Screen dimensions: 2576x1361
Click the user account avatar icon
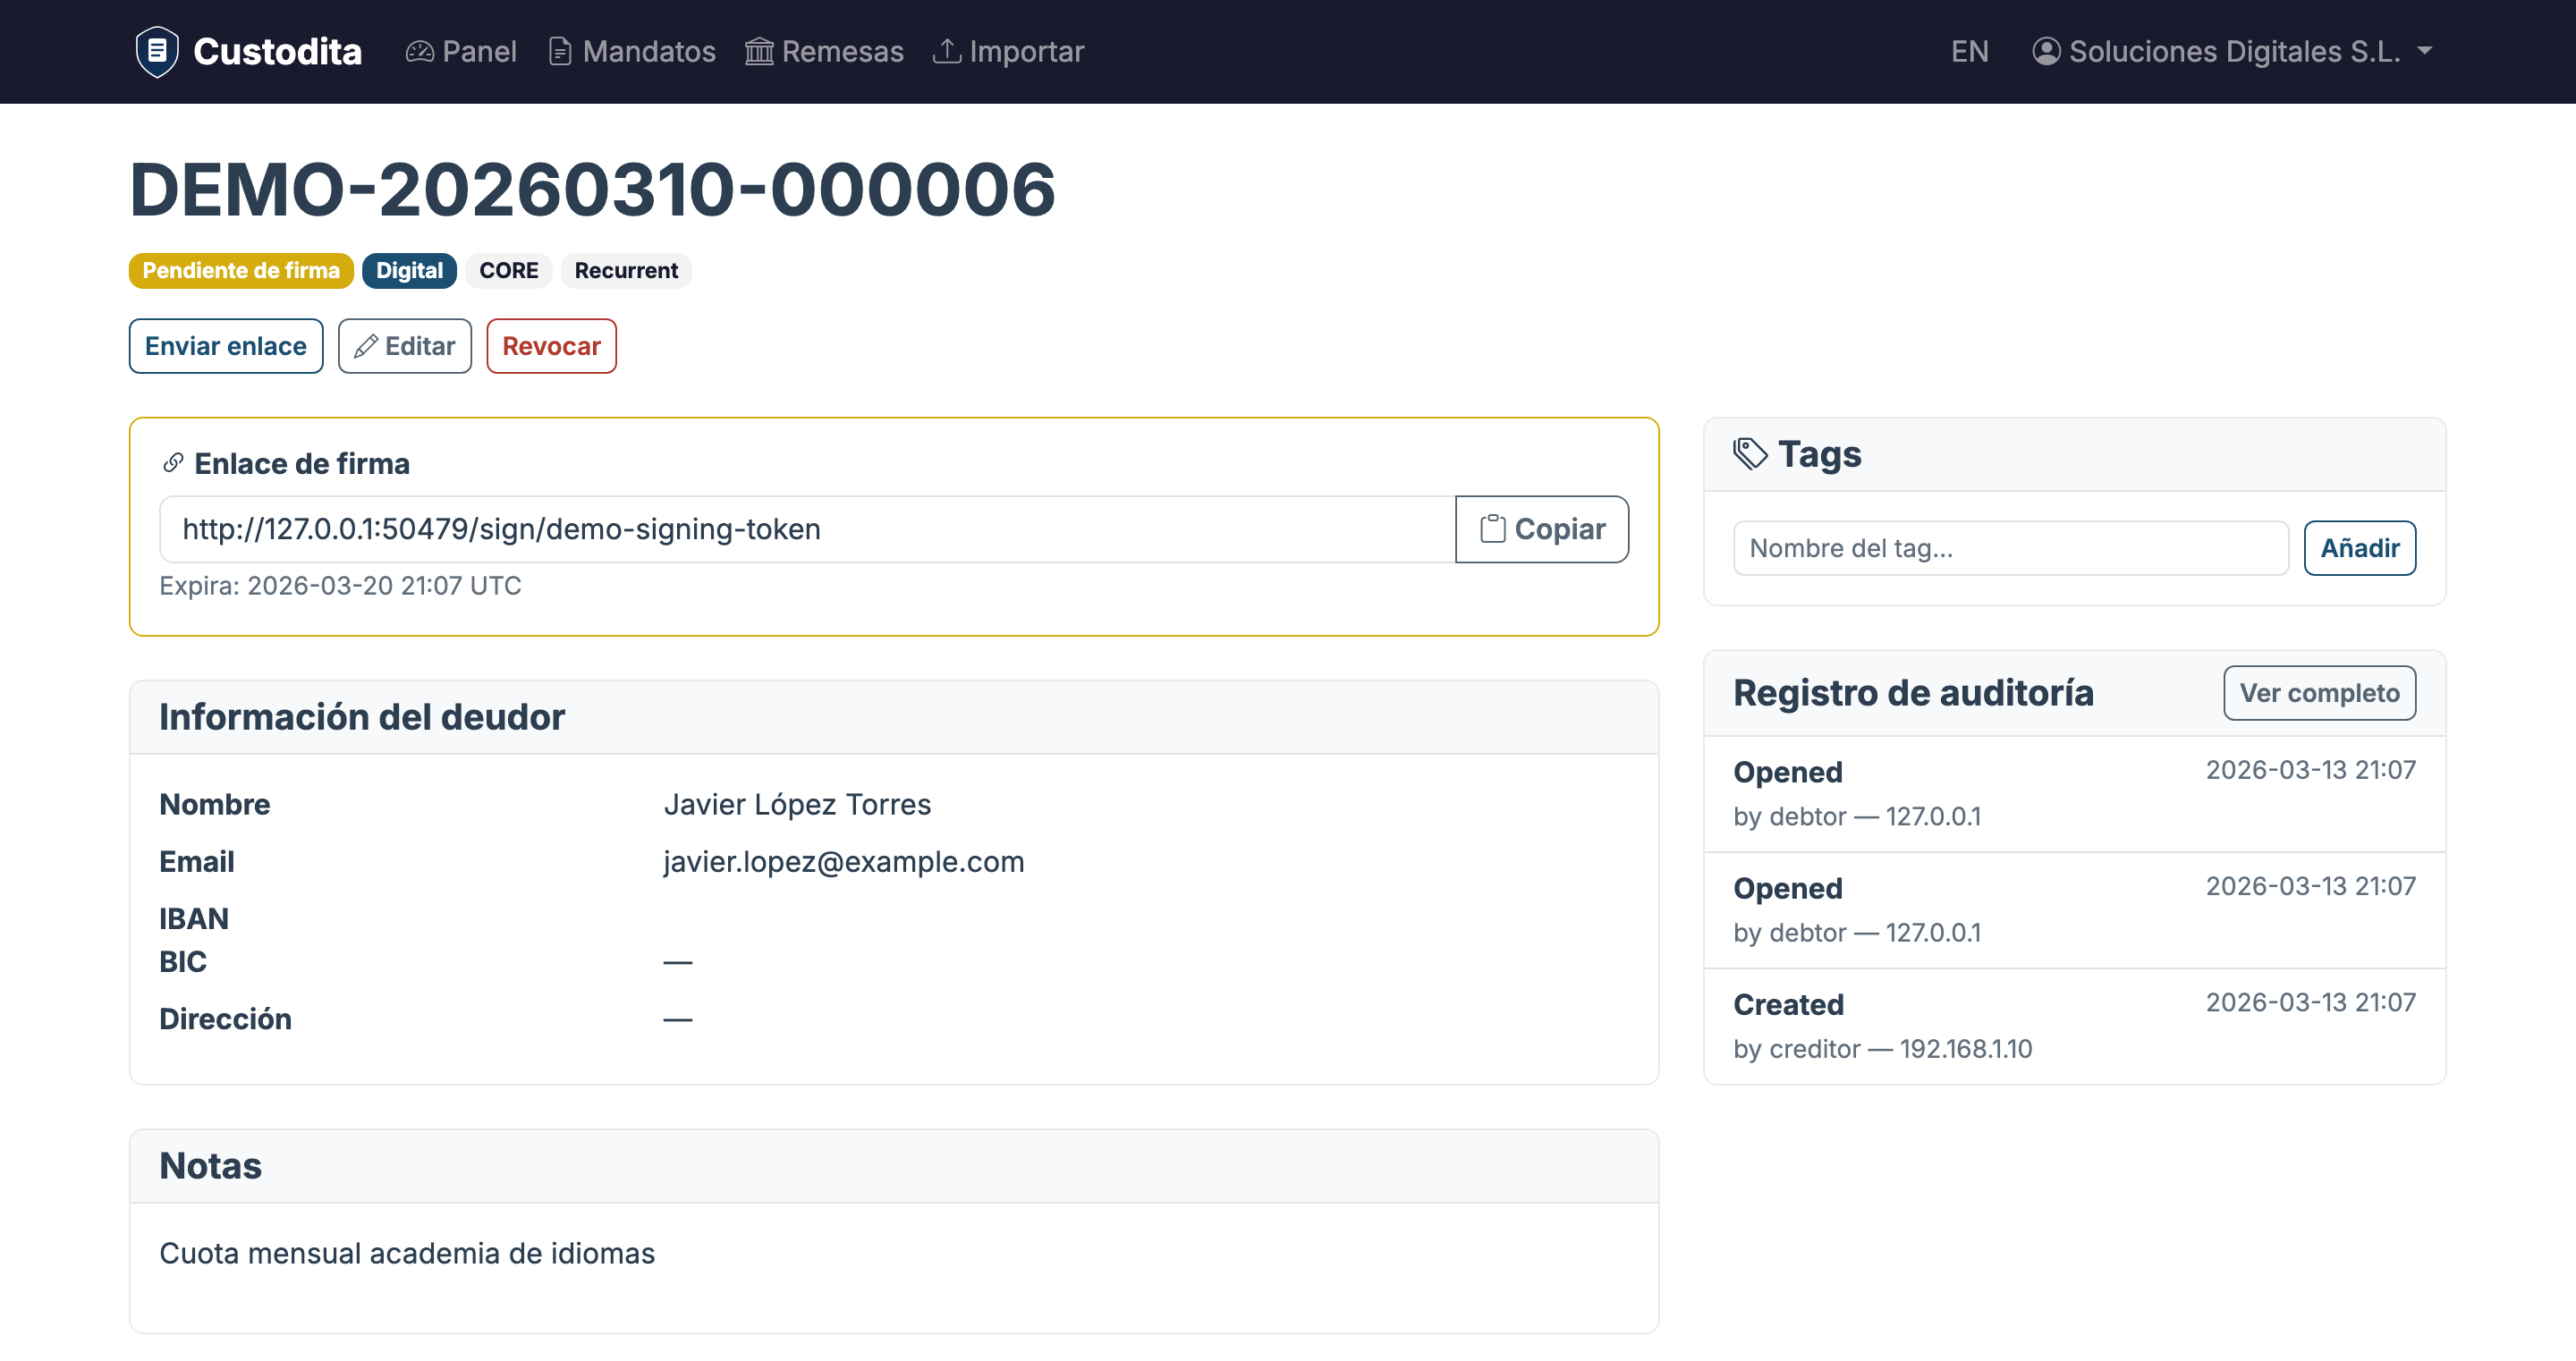coord(2046,51)
